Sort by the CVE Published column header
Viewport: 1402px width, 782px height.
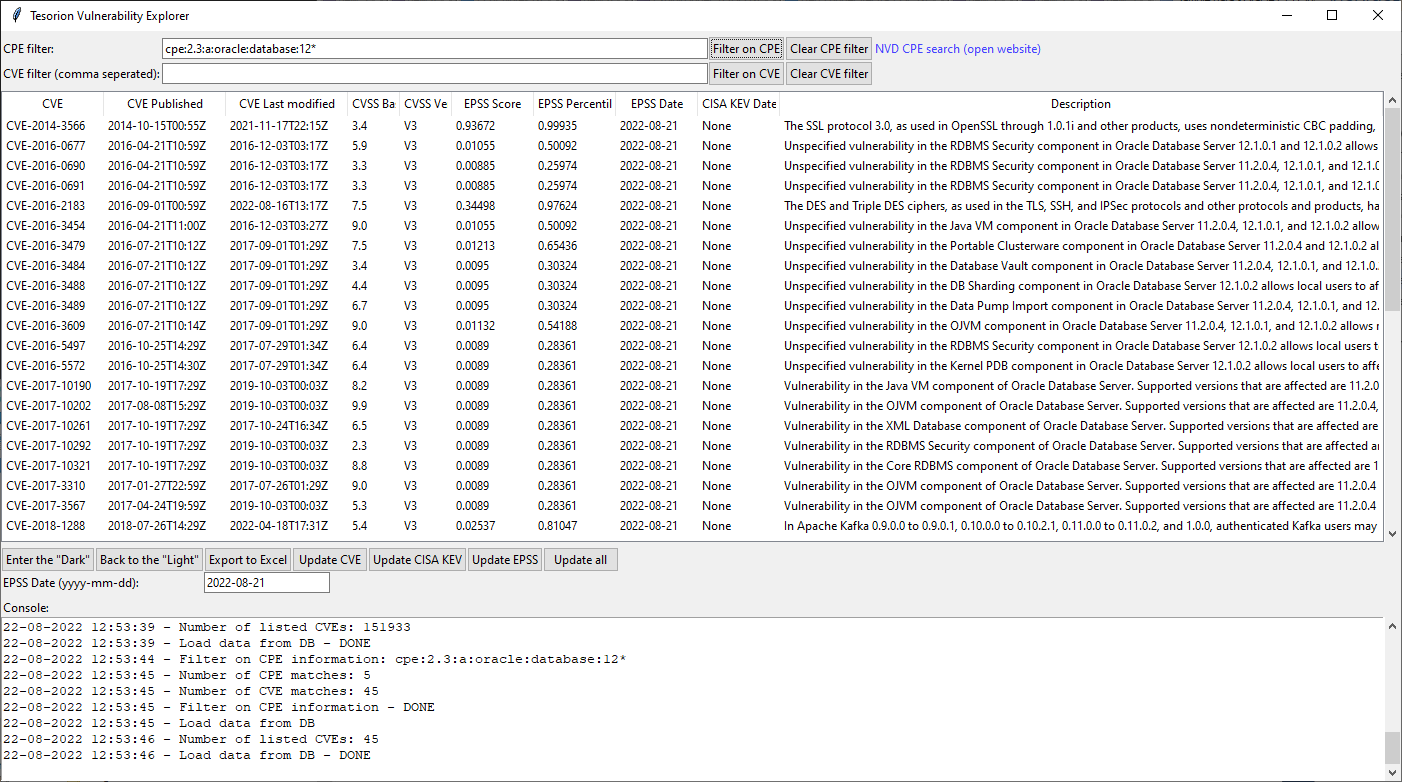[165, 103]
